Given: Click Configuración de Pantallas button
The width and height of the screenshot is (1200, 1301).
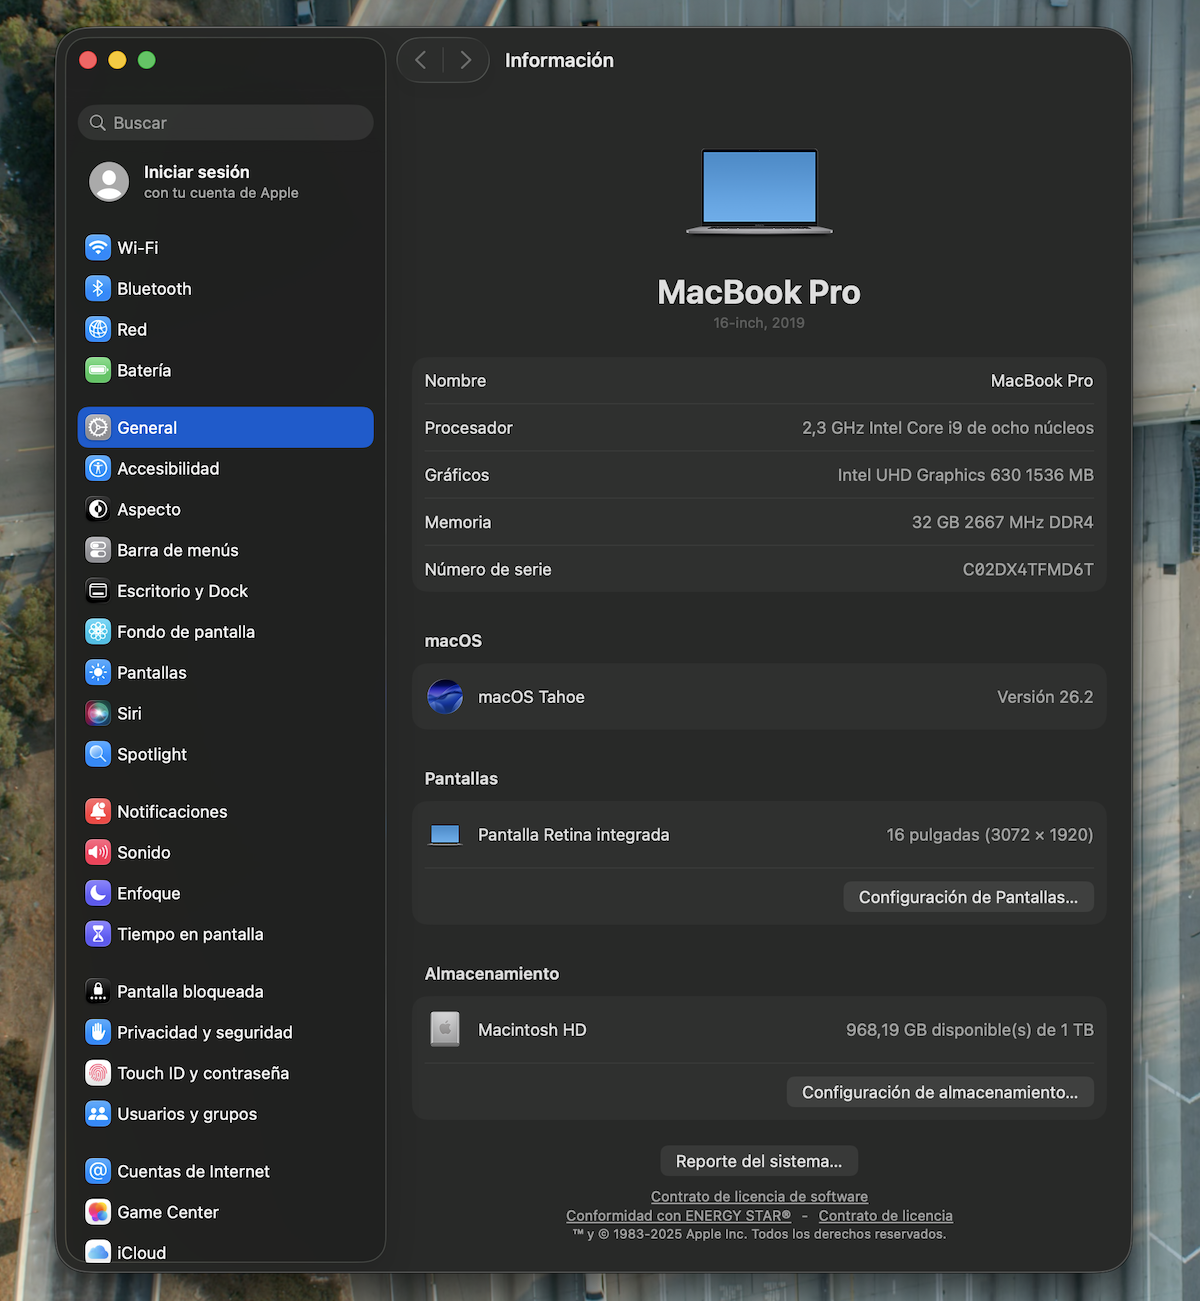Looking at the screenshot, I should tap(968, 897).
